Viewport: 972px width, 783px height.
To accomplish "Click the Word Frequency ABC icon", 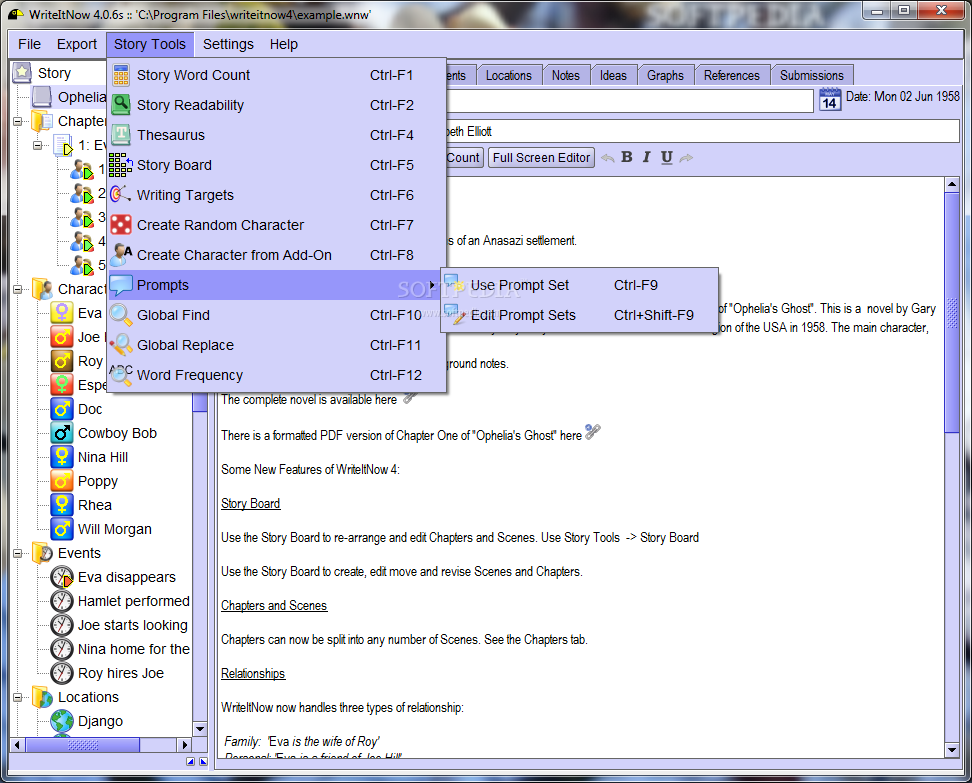I will pos(121,375).
